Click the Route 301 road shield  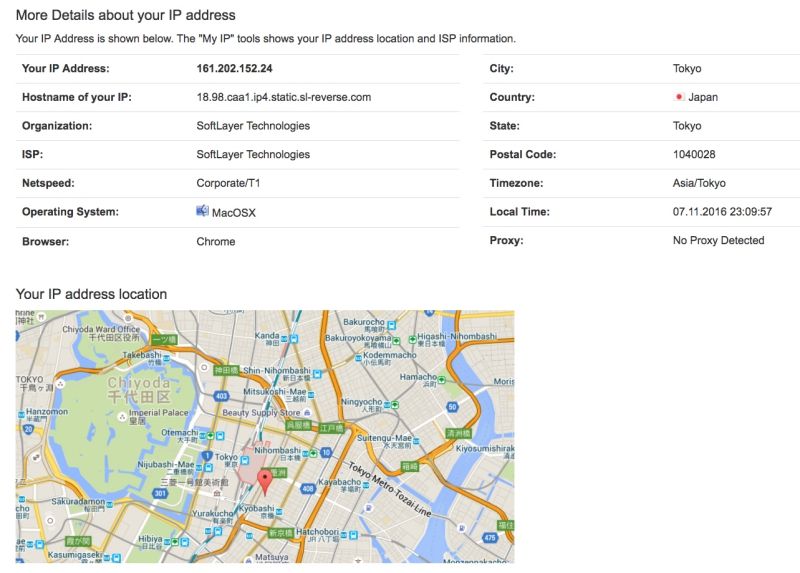160,492
